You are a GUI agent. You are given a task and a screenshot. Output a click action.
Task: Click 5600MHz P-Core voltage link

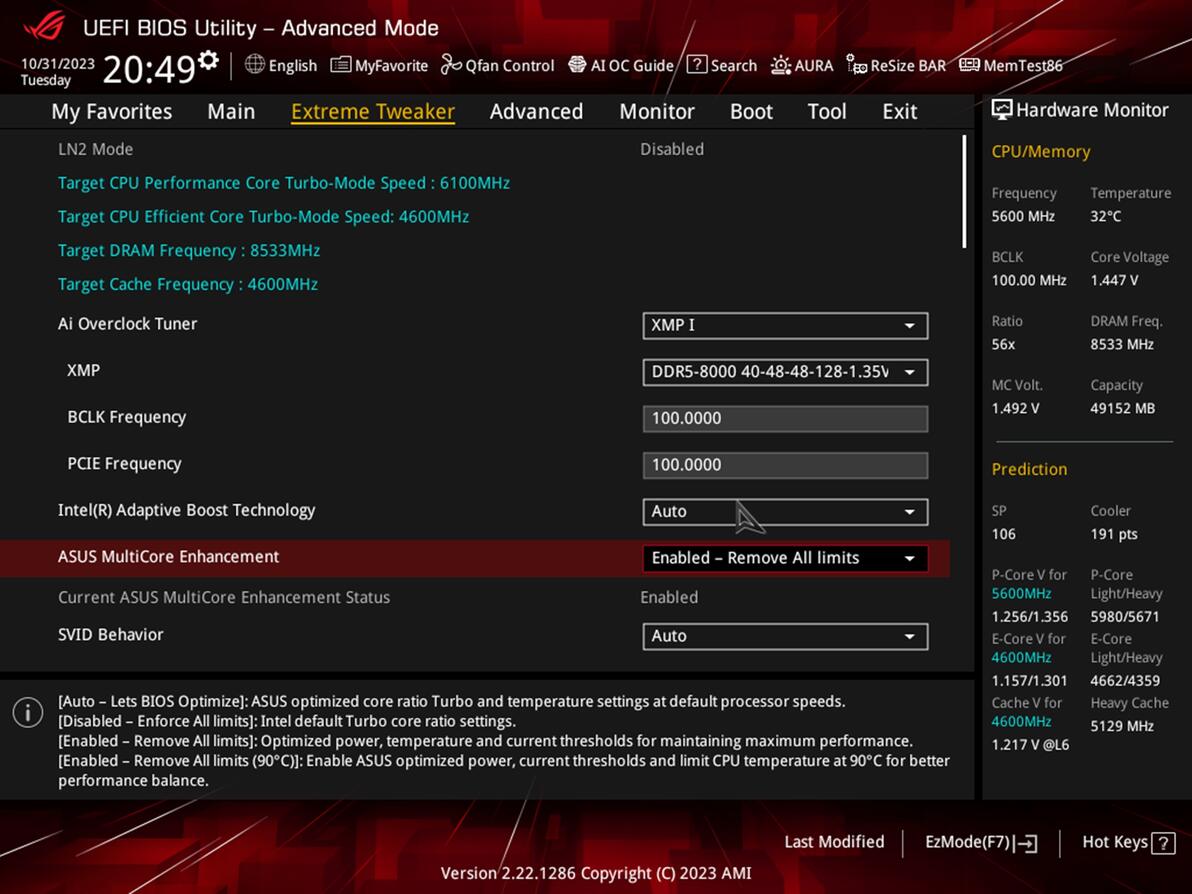tap(1021, 594)
